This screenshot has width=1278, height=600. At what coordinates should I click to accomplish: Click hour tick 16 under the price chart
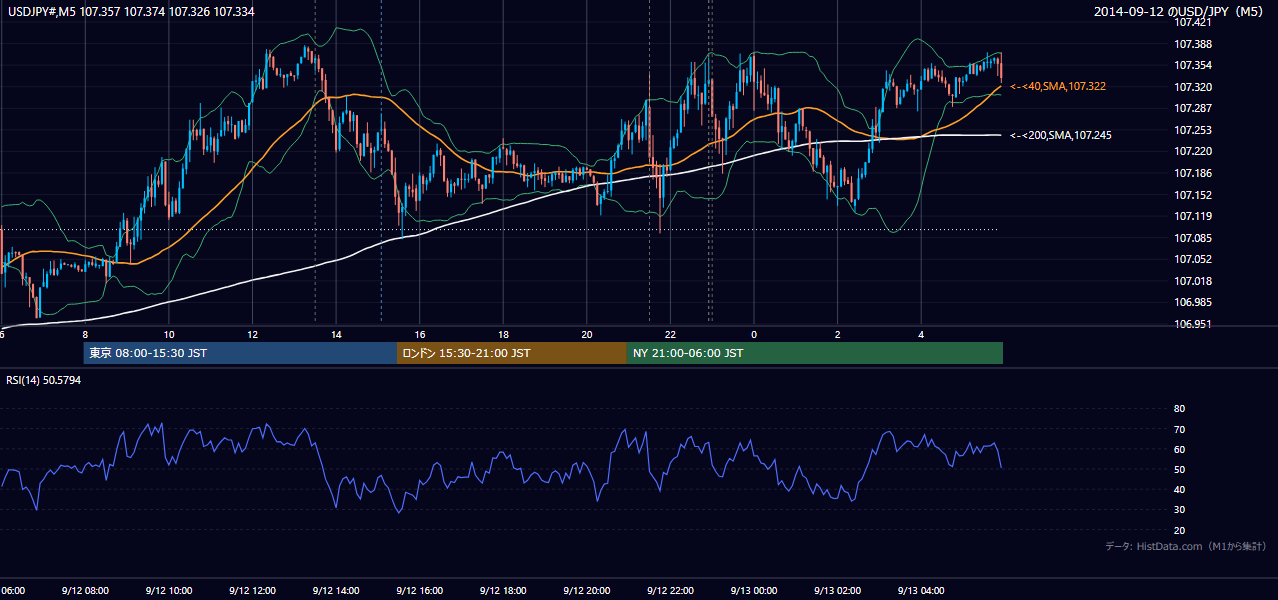pos(420,335)
